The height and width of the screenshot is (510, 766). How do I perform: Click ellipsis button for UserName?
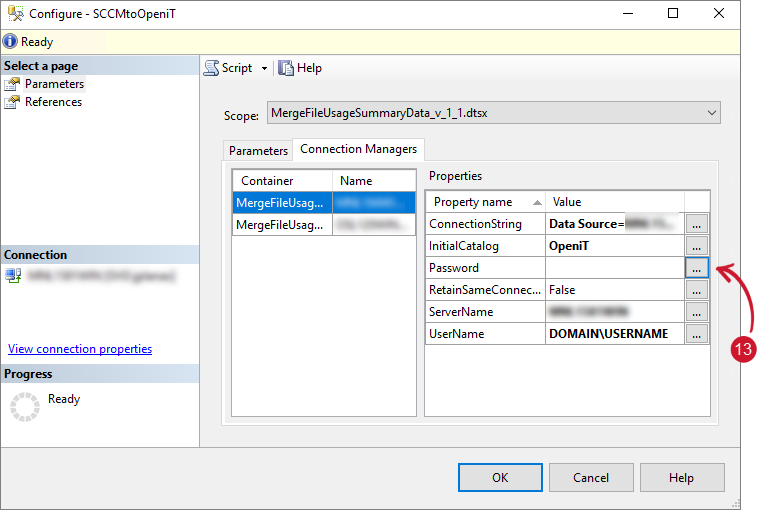[x=697, y=334]
